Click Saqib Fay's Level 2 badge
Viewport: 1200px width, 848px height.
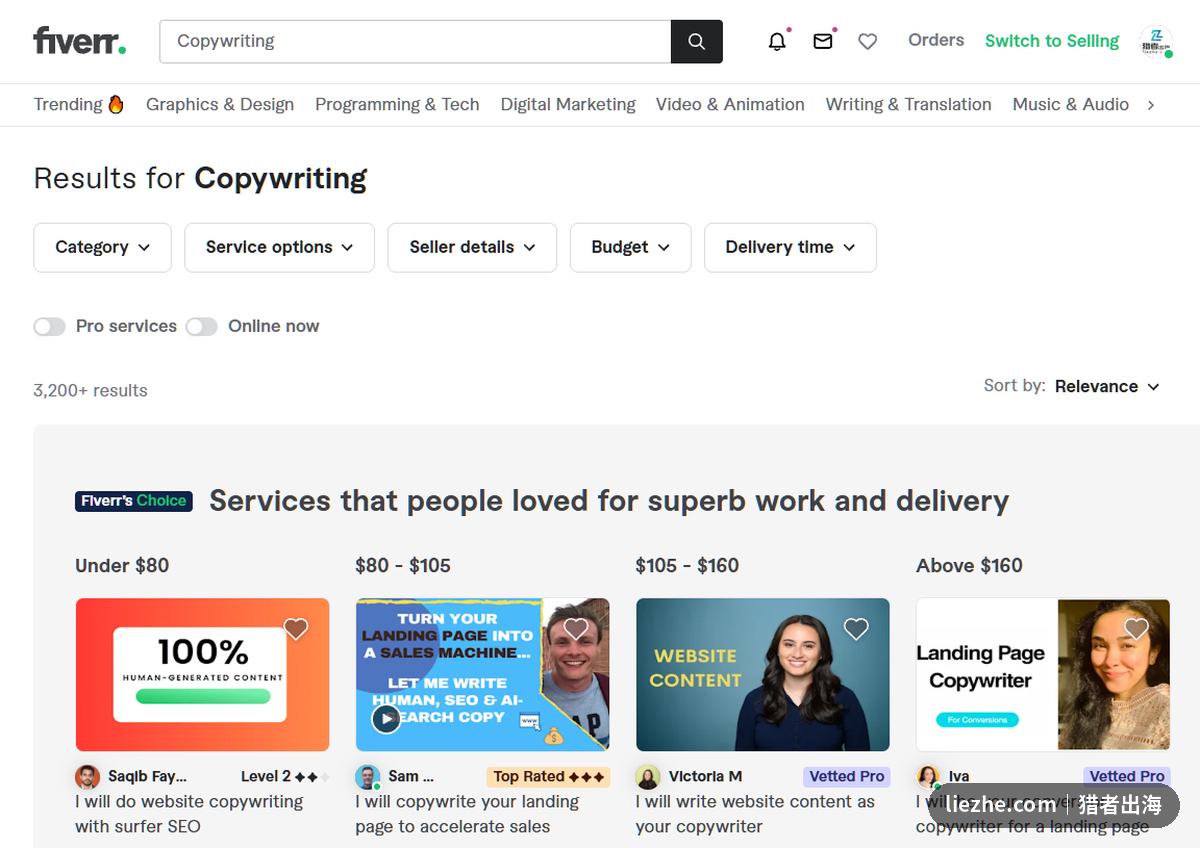tap(285, 776)
